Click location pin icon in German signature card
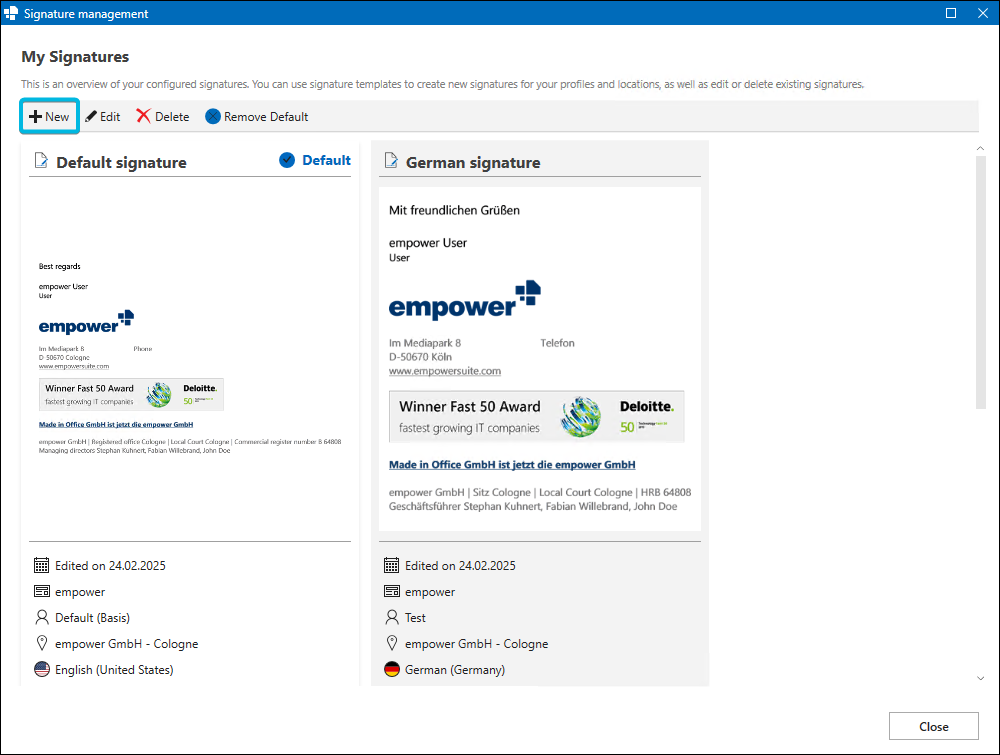1000x755 pixels. coord(392,643)
